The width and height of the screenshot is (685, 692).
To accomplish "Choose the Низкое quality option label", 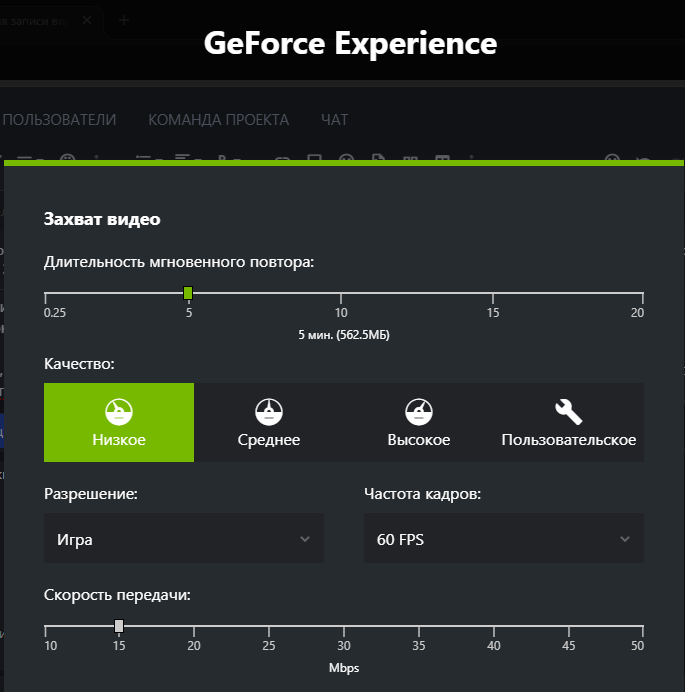I will 119,440.
